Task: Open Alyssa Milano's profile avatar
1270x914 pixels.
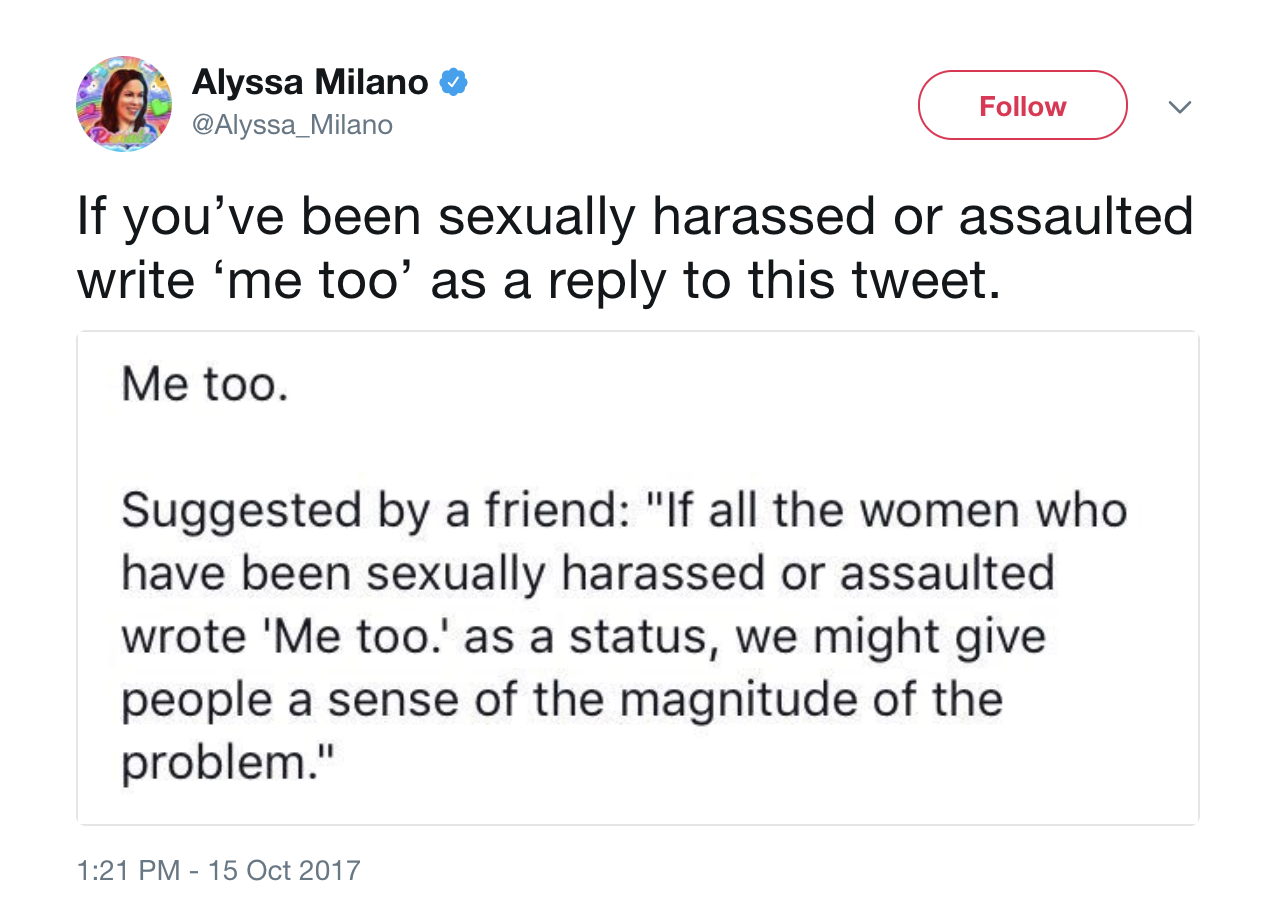Action: coord(124,104)
